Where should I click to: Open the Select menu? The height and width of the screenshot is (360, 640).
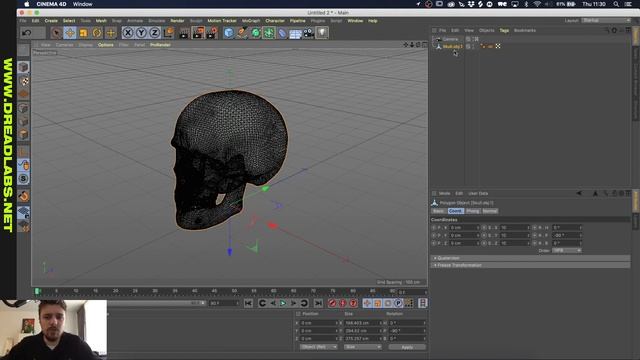(x=69, y=21)
